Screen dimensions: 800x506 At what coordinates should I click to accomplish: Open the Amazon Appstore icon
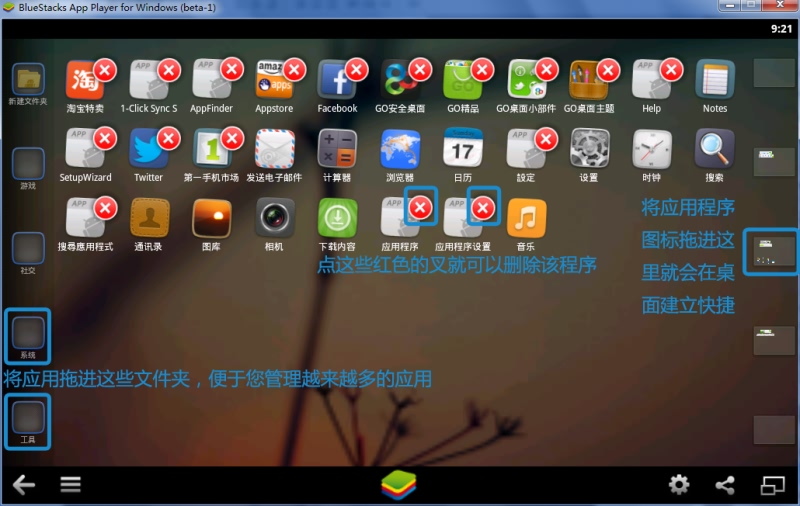[274, 80]
